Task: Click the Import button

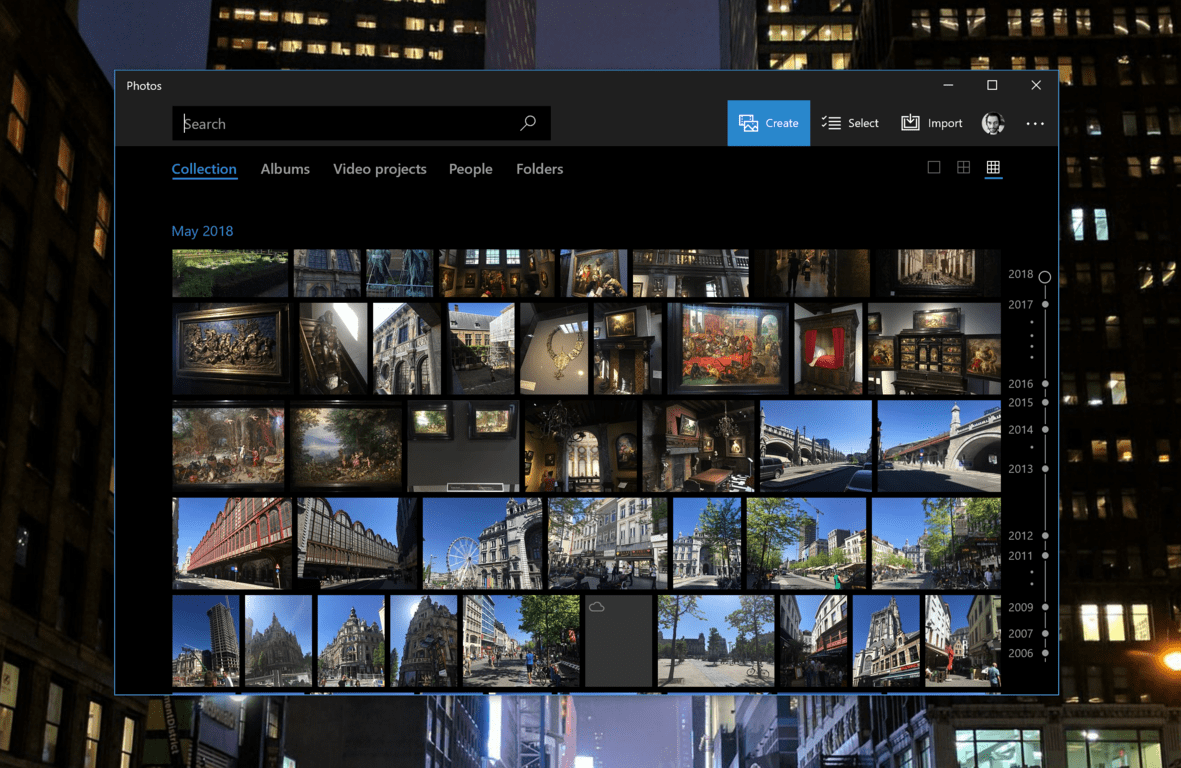Action: [932, 123]
